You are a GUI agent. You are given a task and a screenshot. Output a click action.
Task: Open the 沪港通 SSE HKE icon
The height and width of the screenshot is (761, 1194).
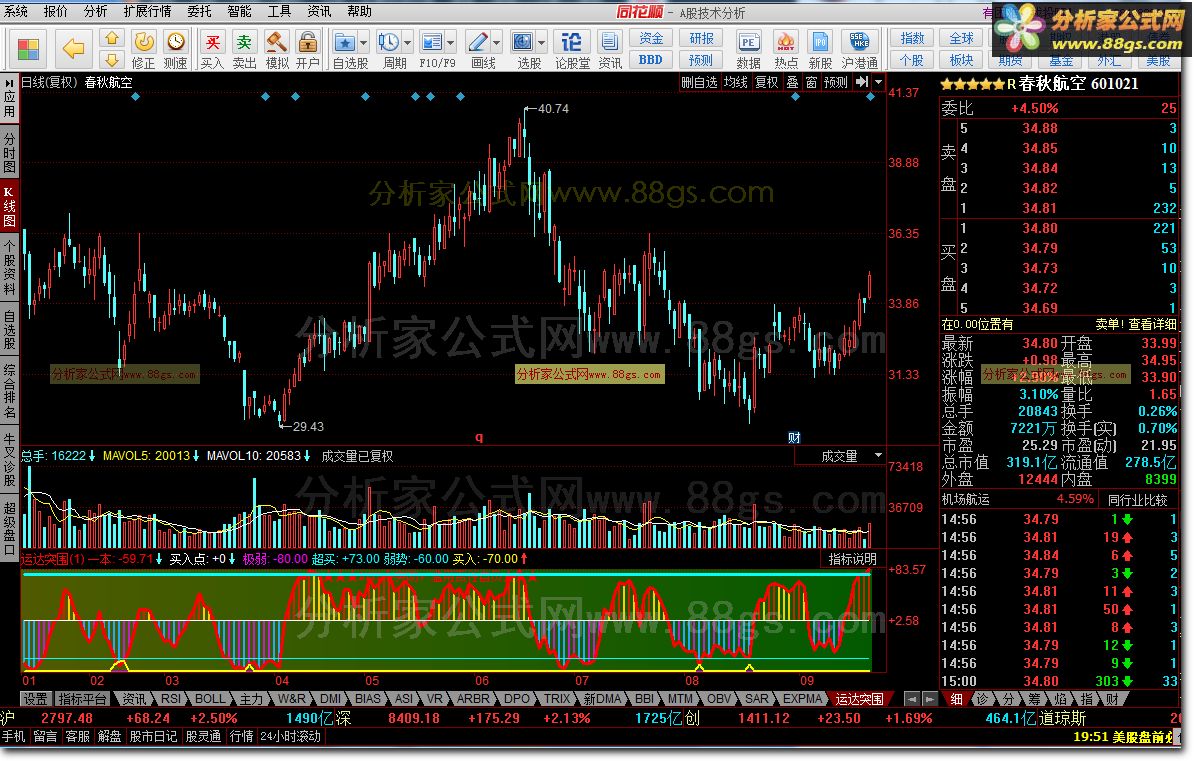[859, 42]
